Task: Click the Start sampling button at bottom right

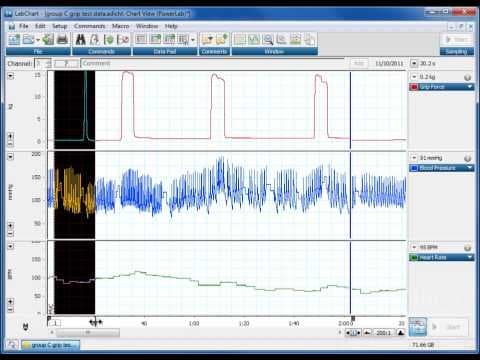Action: point(449,327)
